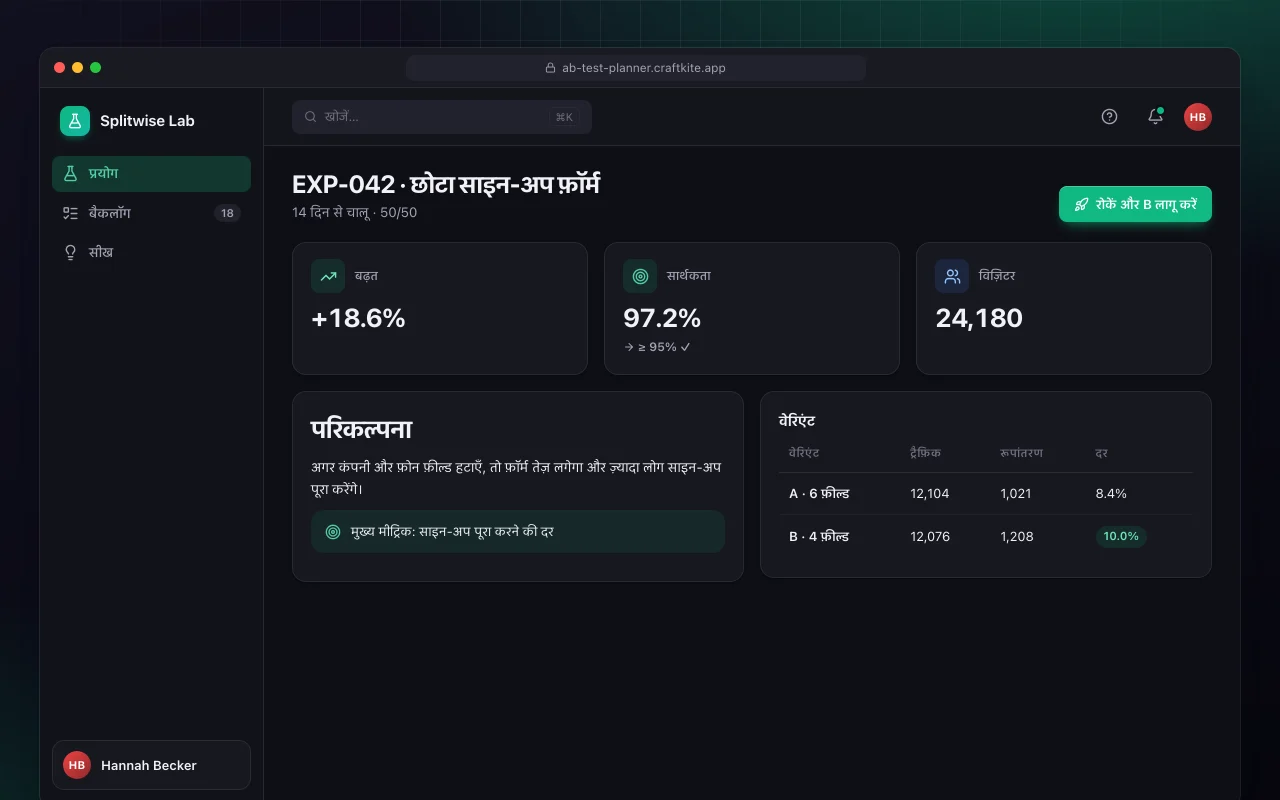Viewport: 1280px width, 800px height.
Task: Click the 97.2% significance value
Action: pos(662,319)
